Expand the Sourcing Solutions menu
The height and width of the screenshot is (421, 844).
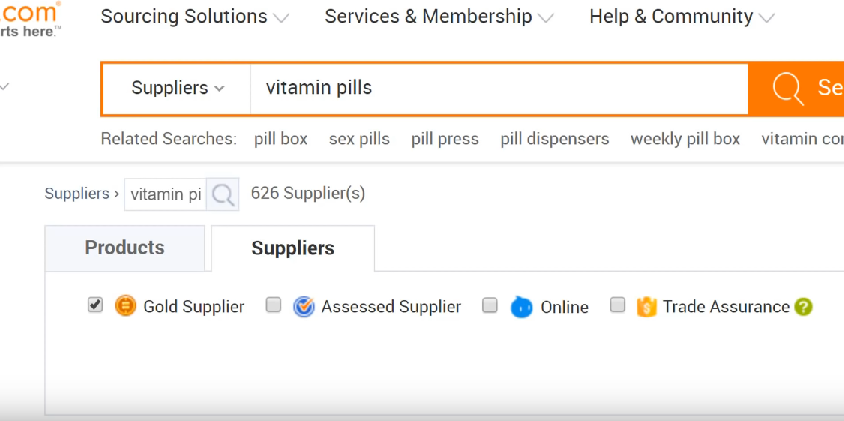pos(194,17)
